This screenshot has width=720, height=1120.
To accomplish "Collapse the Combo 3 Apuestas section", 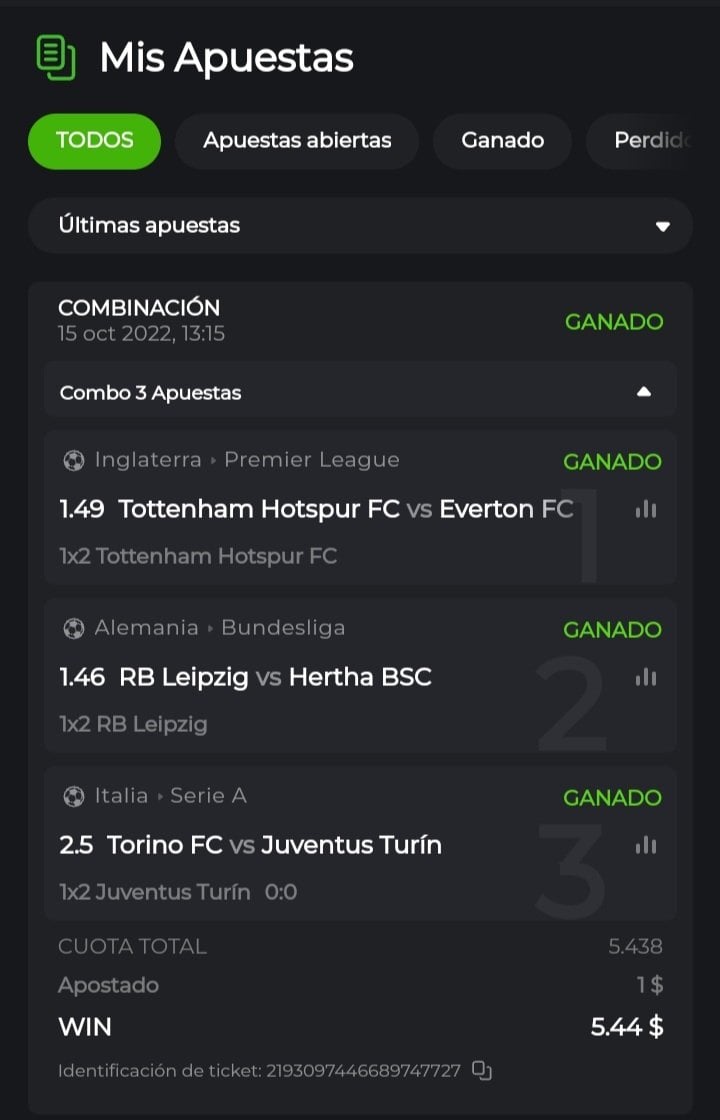I will (x=644, y=391).
